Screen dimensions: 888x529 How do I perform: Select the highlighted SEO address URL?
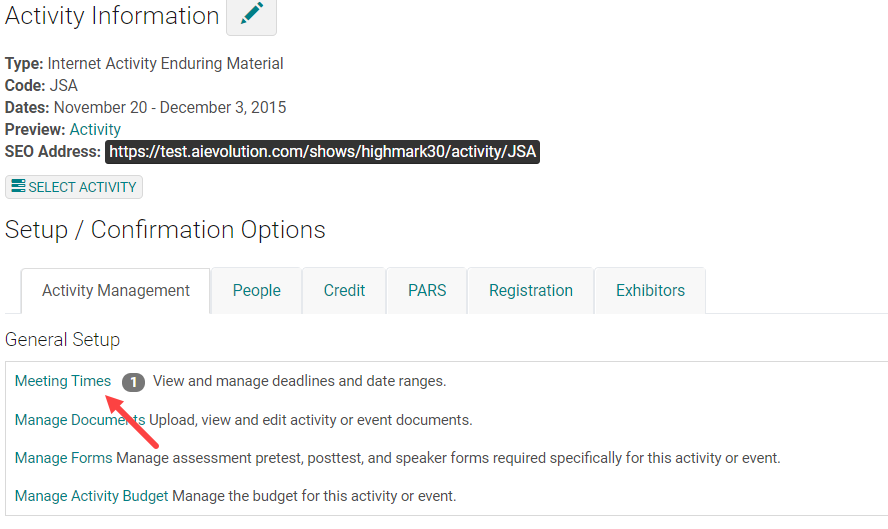coord(322,152)
